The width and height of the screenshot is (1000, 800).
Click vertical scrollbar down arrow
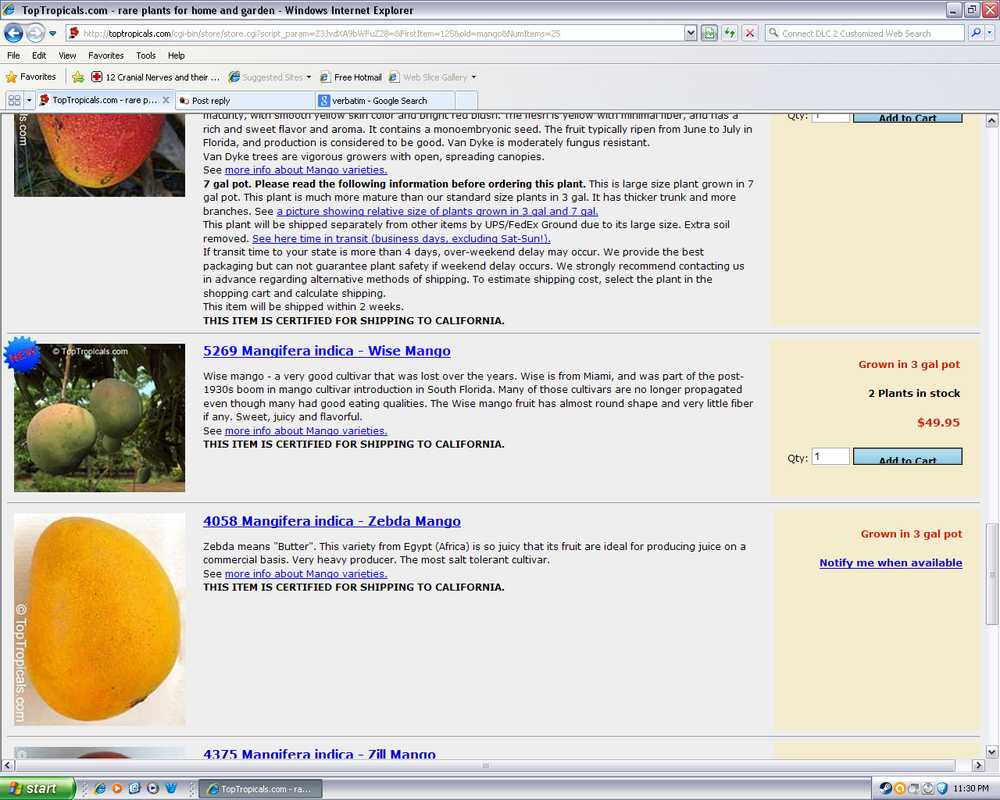coord(992,752)
